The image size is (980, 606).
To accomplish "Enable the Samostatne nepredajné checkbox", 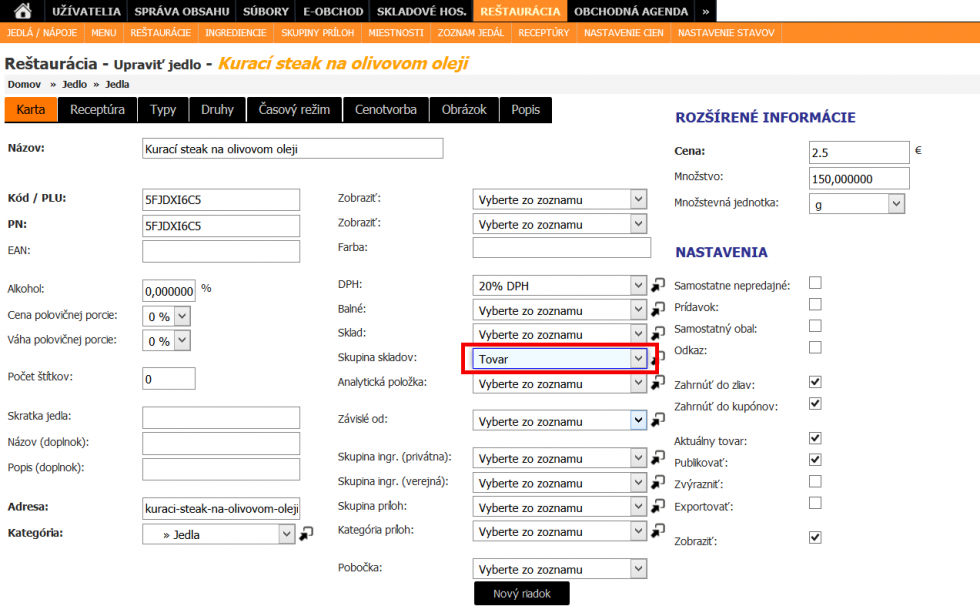I will (x=815, y=283).
